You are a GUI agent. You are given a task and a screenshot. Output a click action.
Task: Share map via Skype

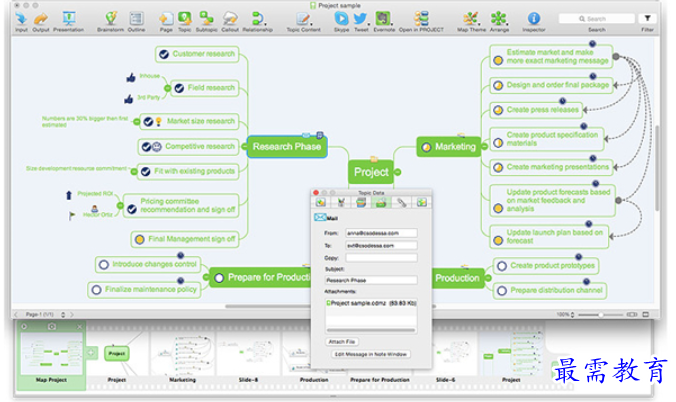[341, 22]
